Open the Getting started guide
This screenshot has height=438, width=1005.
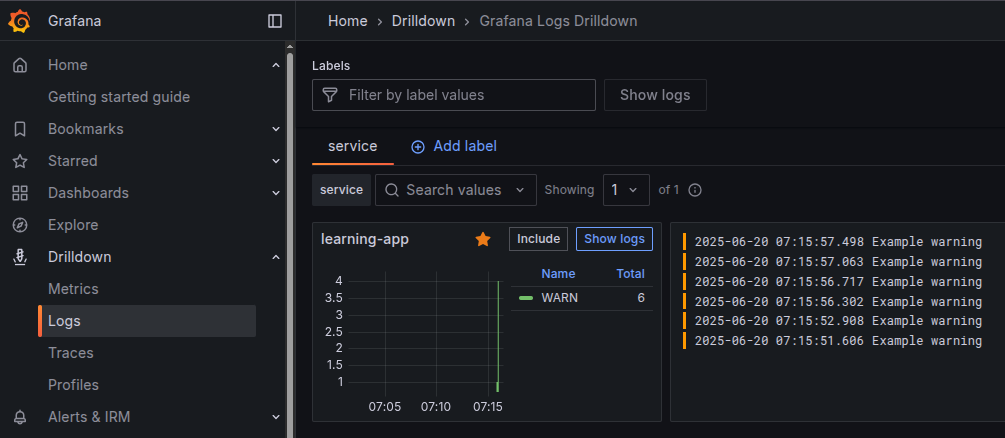click(119, 97)
